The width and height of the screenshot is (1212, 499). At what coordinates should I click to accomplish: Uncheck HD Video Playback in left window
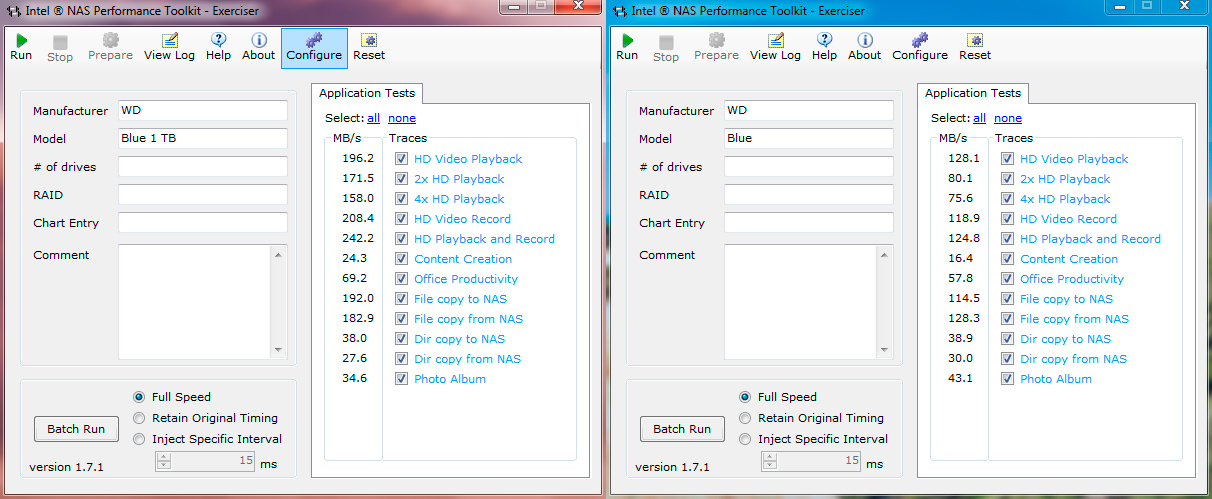(401, 159)
